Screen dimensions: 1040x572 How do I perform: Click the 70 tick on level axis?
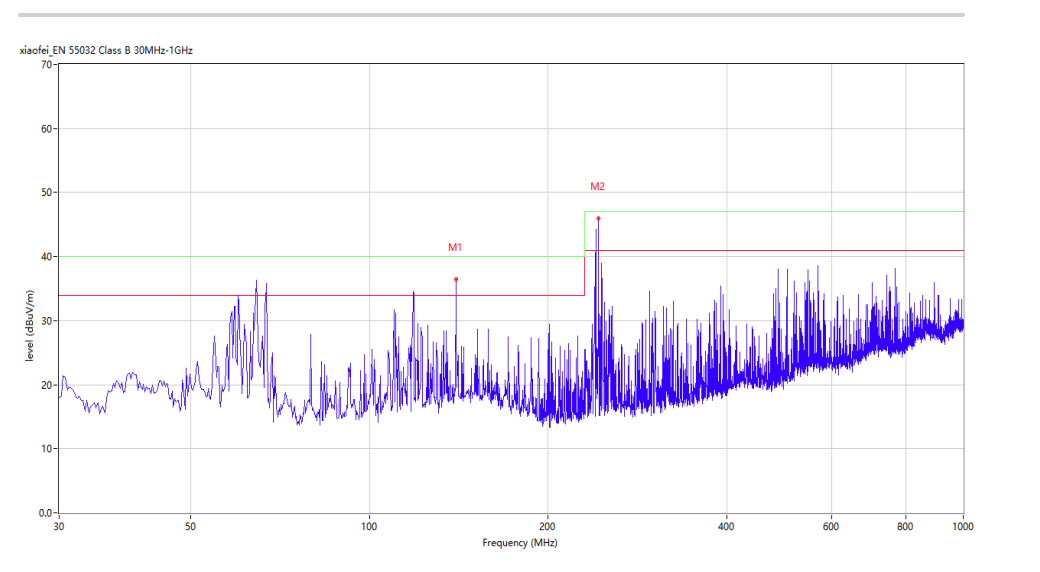tap(46, 65)
